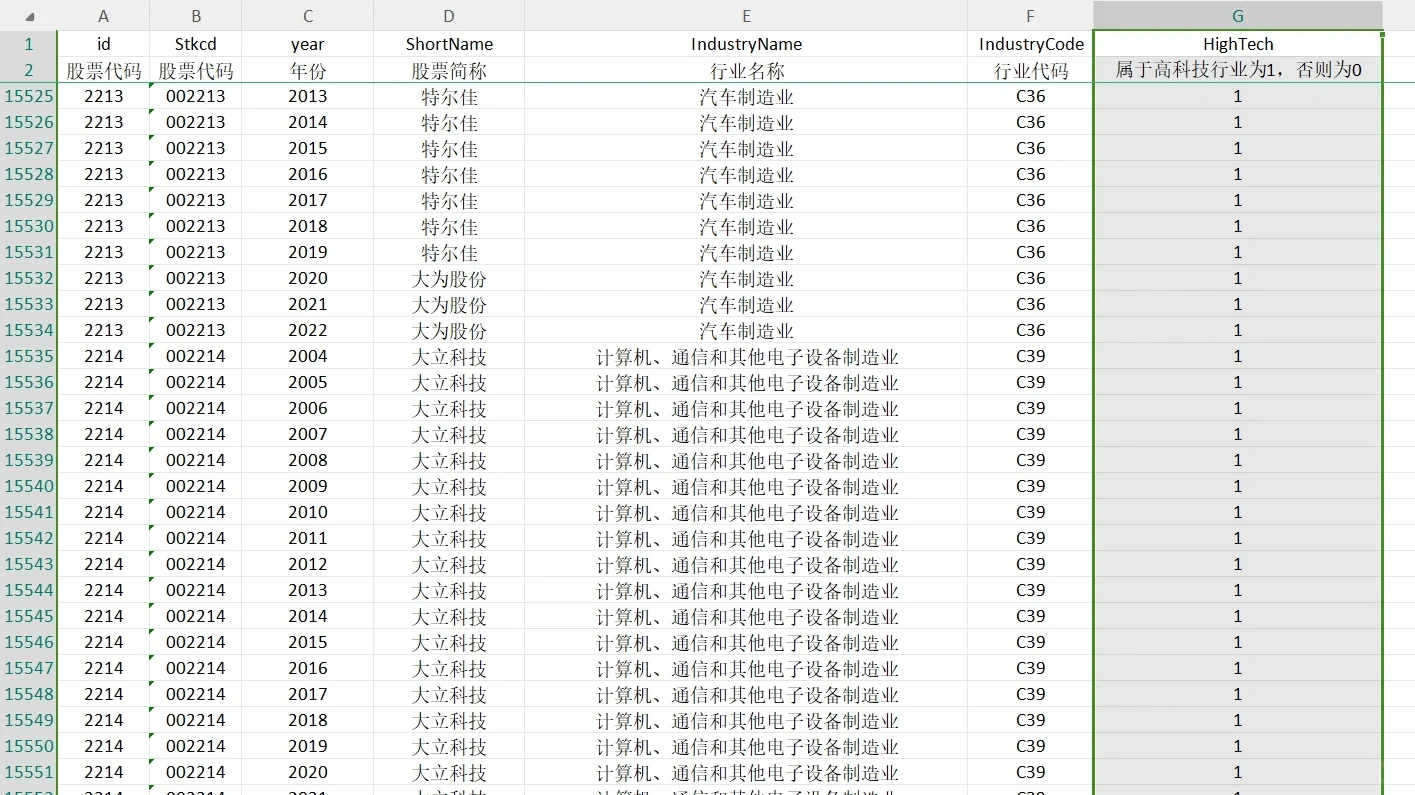Click year 2004 in row 15535
Image resolution: width=1415 pixels, height=795 pixels.
[307, 356]
